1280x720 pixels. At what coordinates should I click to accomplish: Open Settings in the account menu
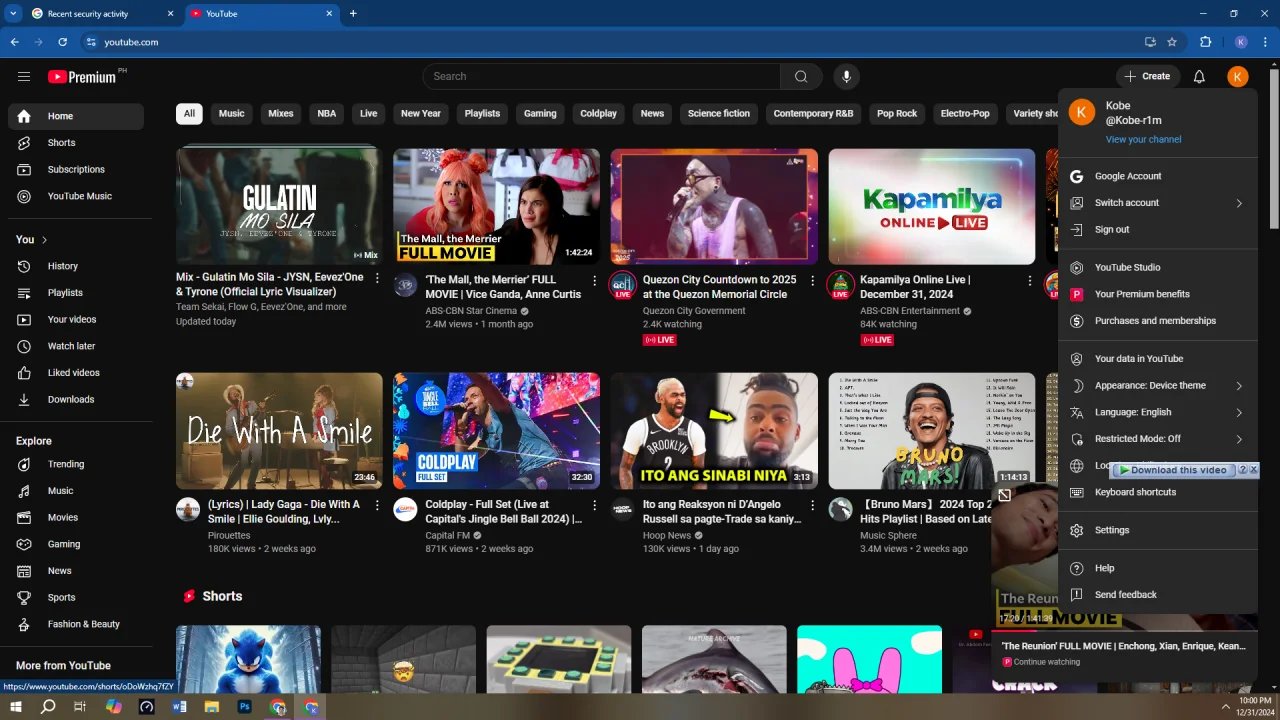pos(1158,530)
